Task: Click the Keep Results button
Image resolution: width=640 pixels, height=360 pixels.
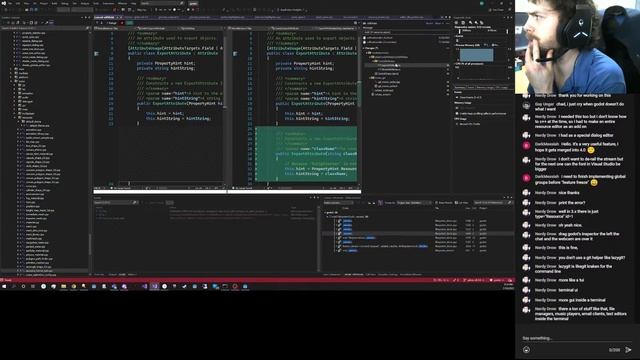Action: 444,202
